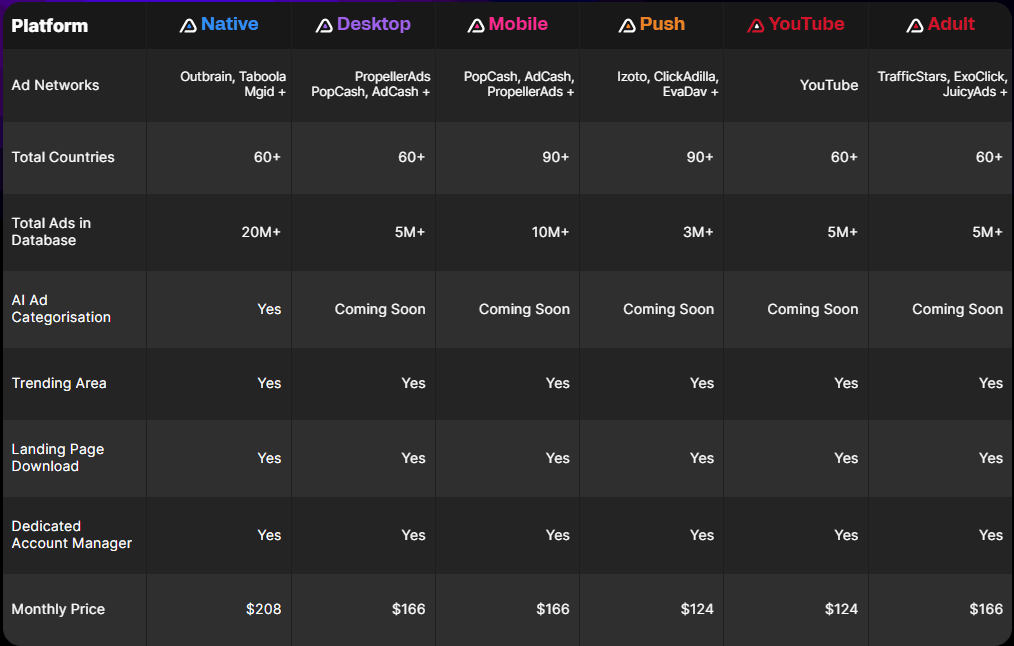Click the 10M+ total ads value
Viewport: 1014px width, 646px height.
(x=550, y=232)
